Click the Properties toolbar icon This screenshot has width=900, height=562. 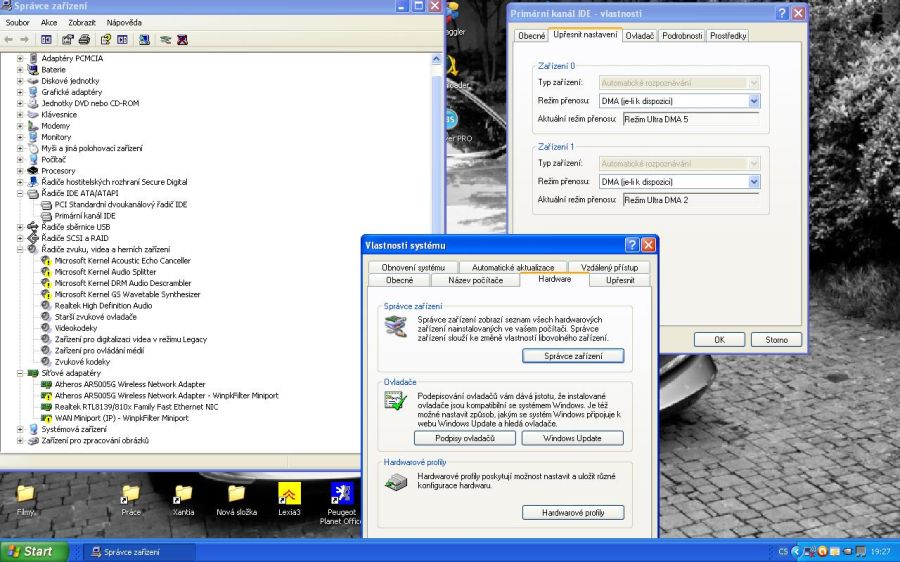[x=68, y=40]
